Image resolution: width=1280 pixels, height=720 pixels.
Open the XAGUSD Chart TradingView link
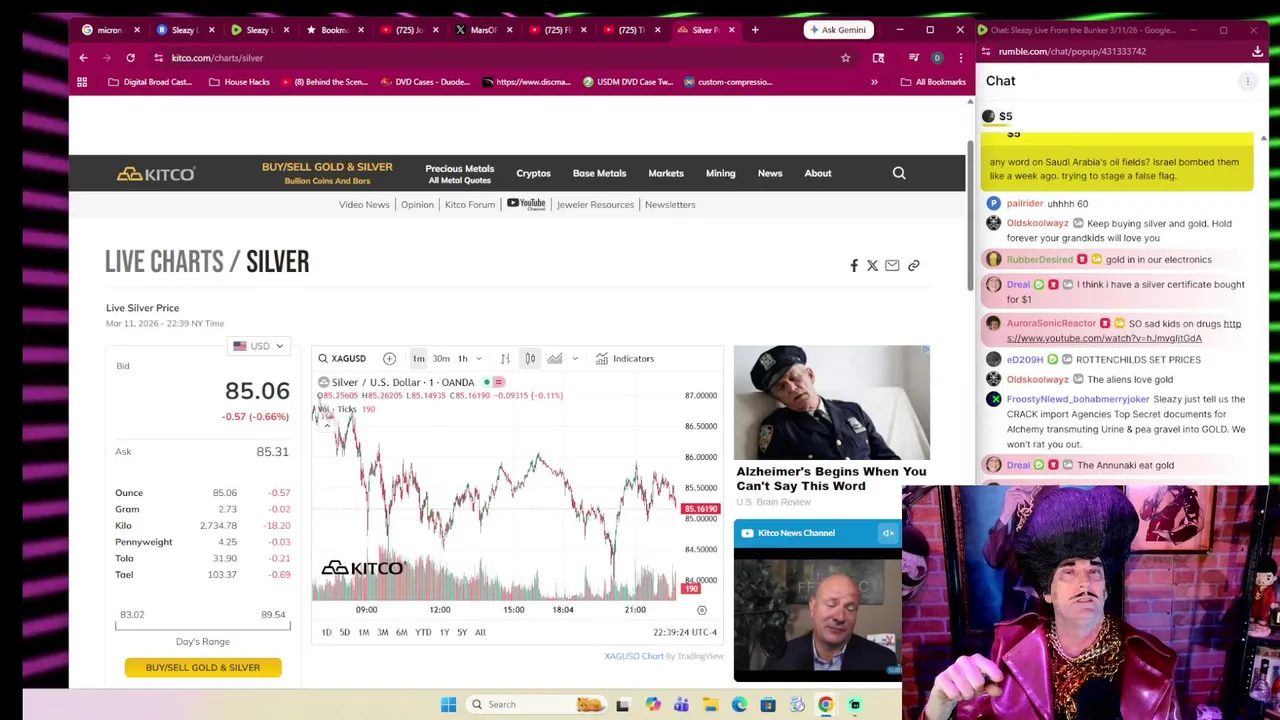click(634, 656)
